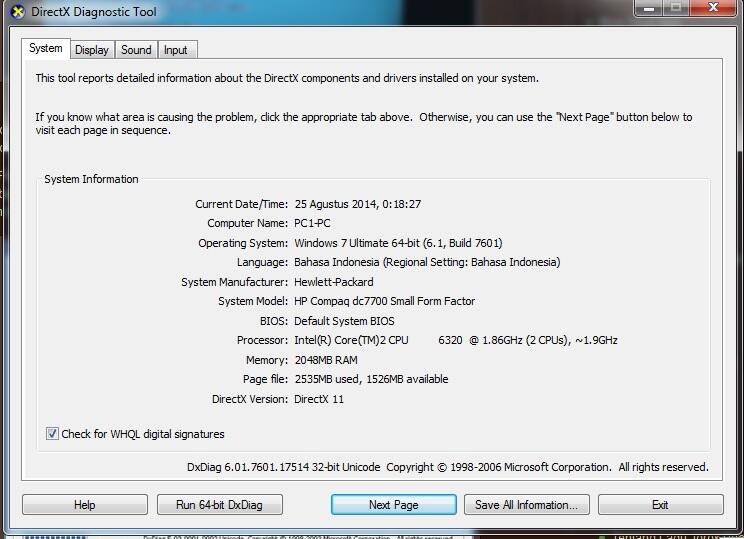Click the Help button

[x=84, y=504]
